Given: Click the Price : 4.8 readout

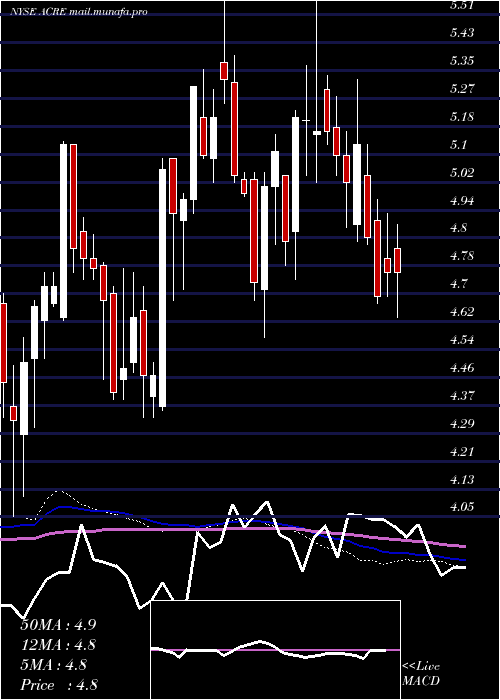Looking at the screenshot, I should click(59, 685).
